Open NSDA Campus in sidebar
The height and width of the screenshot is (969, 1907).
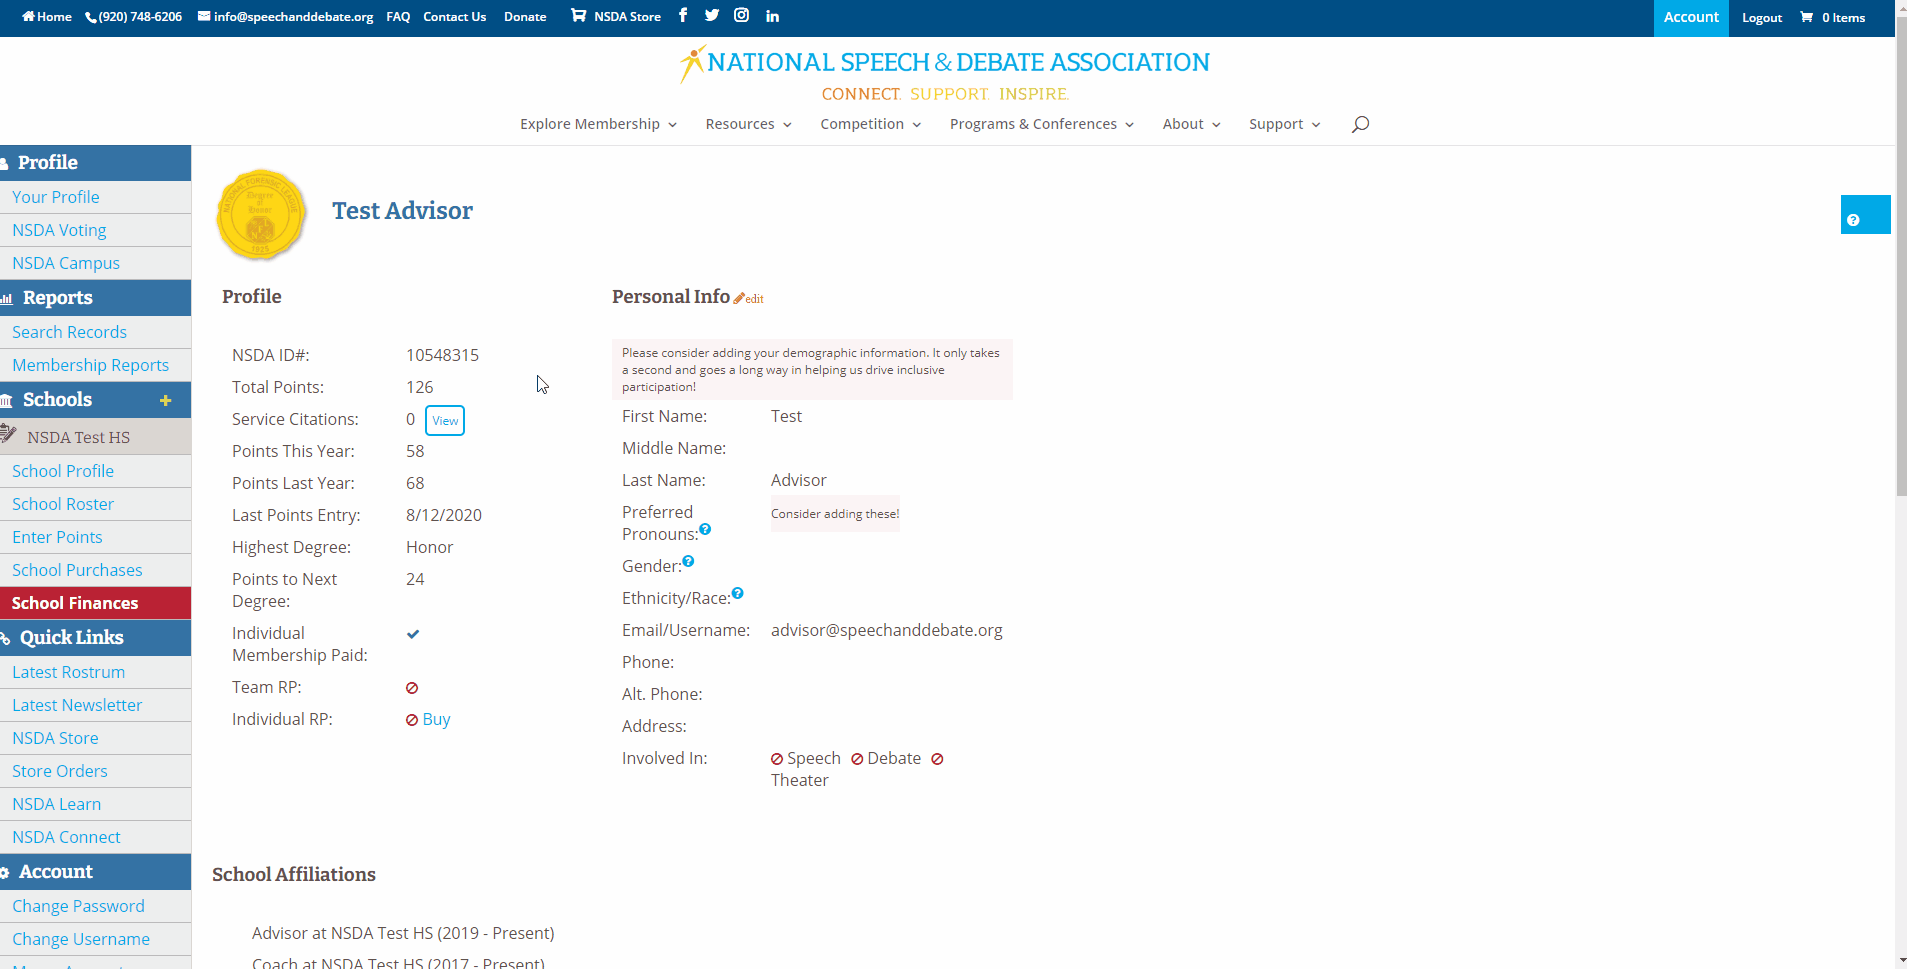[95, 263]
